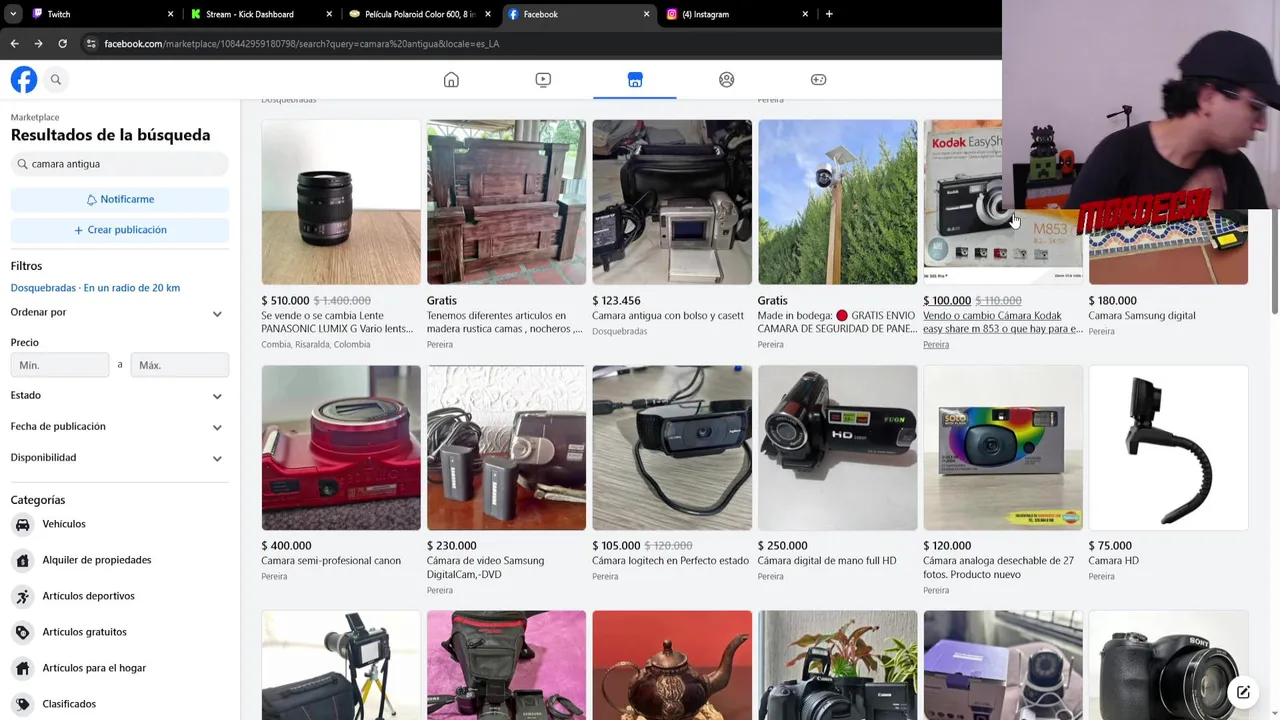Image resolution: width=1280 pixels, height=720 pixels.
Task: Click the Máx. price input
Action: point(180,365)
